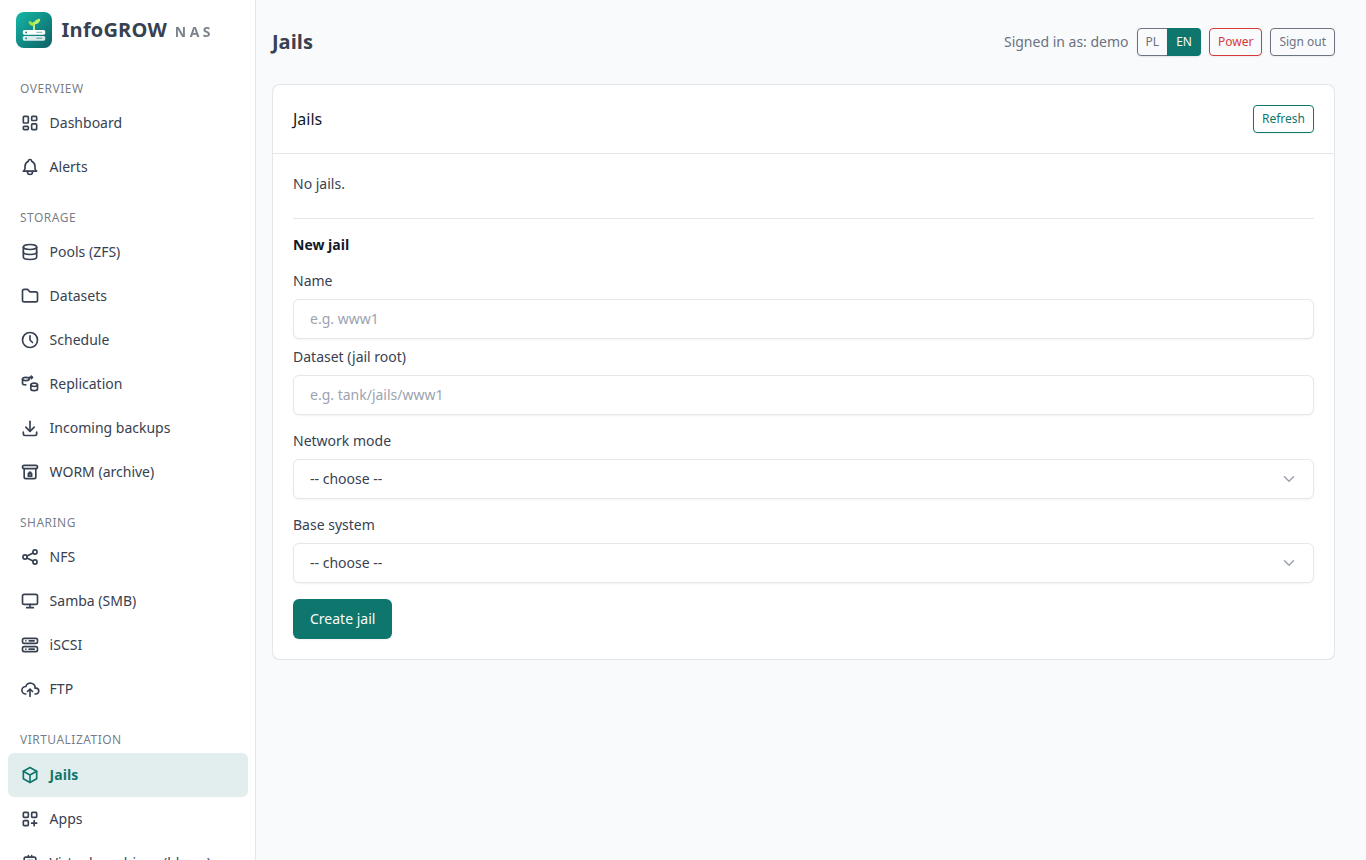Viewport: 1366px width, 860px height.
Task: Click the Schedule clock icon
Action: 30,340
